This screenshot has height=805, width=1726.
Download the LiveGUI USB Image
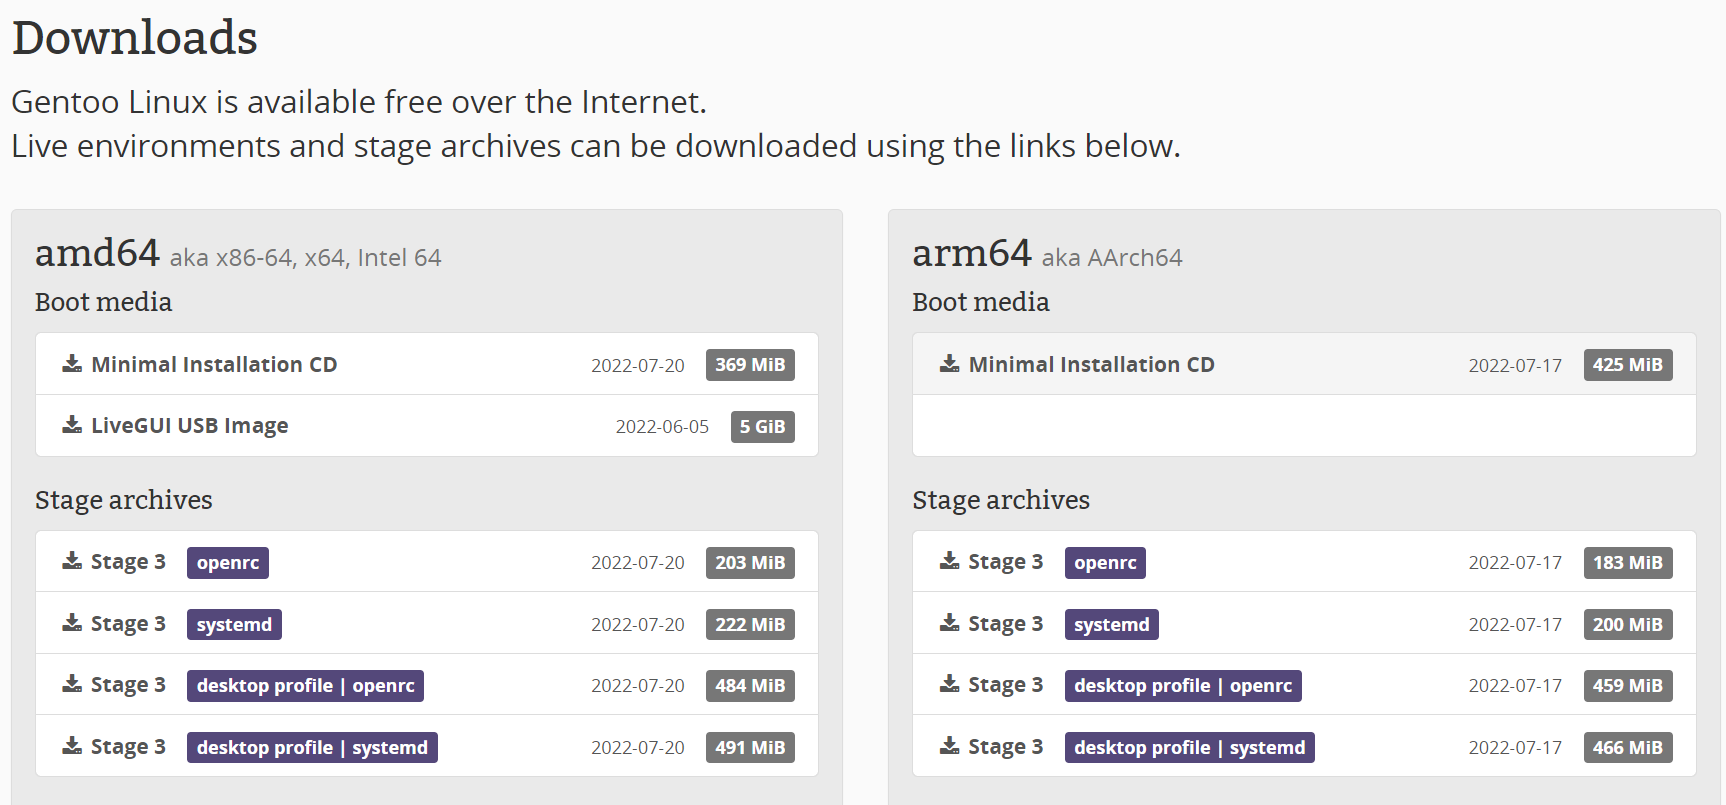[189, 425]
